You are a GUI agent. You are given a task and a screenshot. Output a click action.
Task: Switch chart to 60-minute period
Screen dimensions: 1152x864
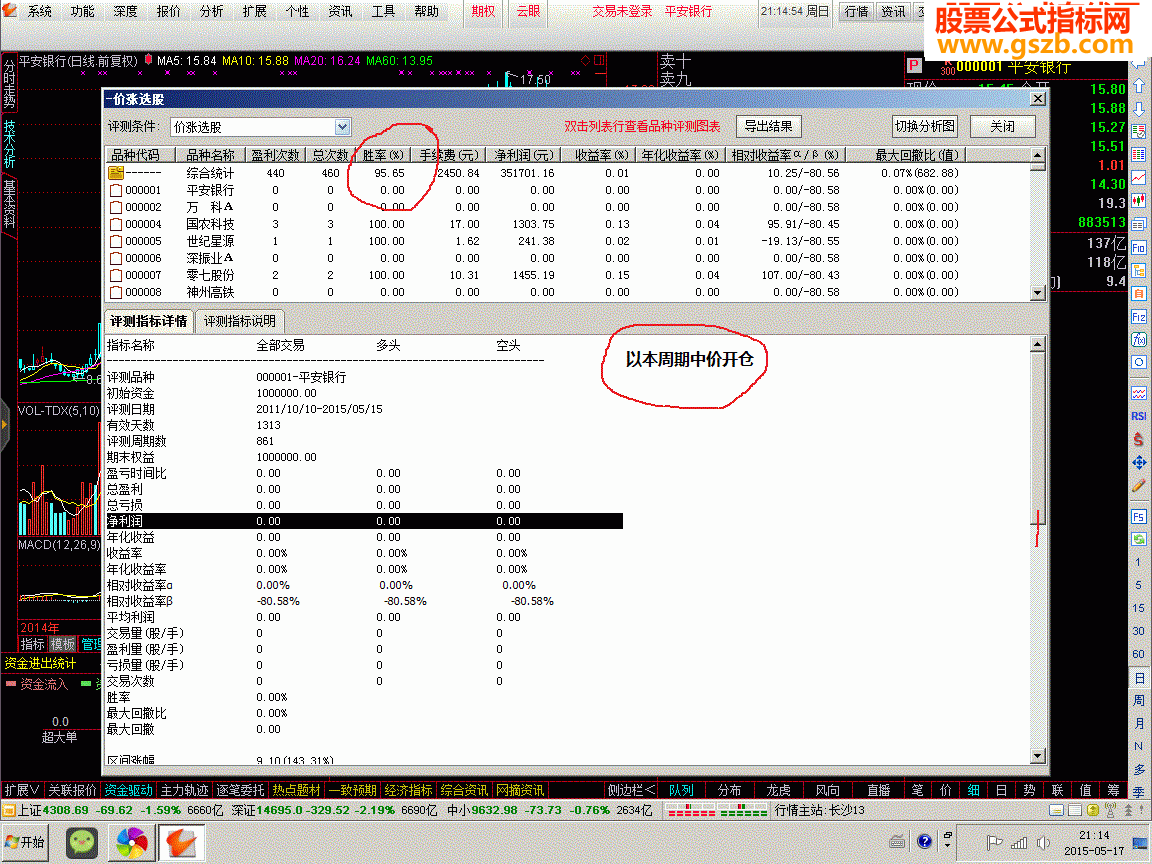[1138, 654]
